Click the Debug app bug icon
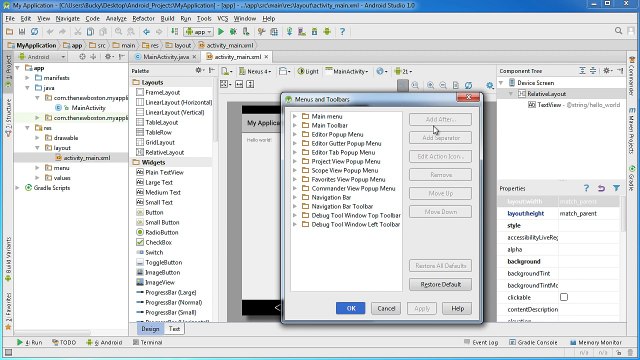The height and width of the screenshot is (360, 640). [x=233, y=31]
